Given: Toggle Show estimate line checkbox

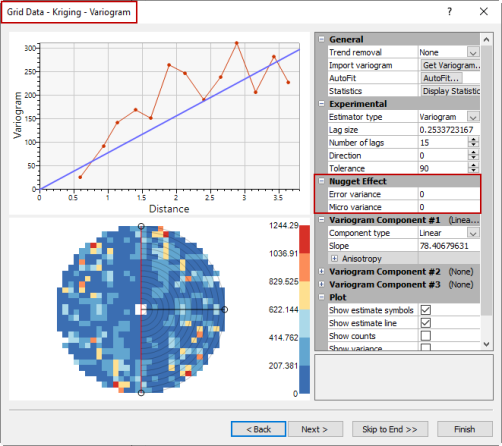Looking at the screenshot, I should tap(426, 323).
